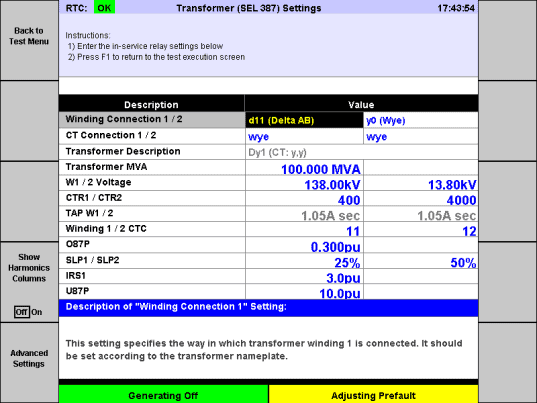Edit Winding 2 CTC value 12
The height and width of the screenshot is (403, 537).
tap(421, 229)
